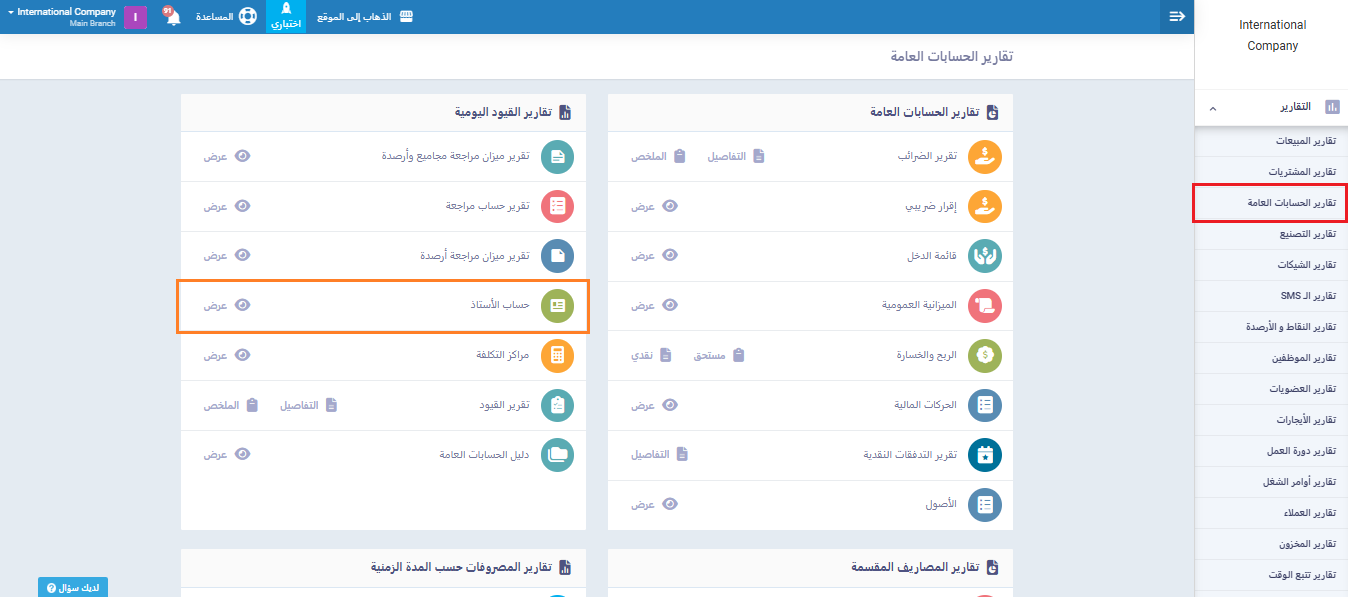
Task: Select تقارير المبيعات in sidebar
Action: coord(1296,141)
